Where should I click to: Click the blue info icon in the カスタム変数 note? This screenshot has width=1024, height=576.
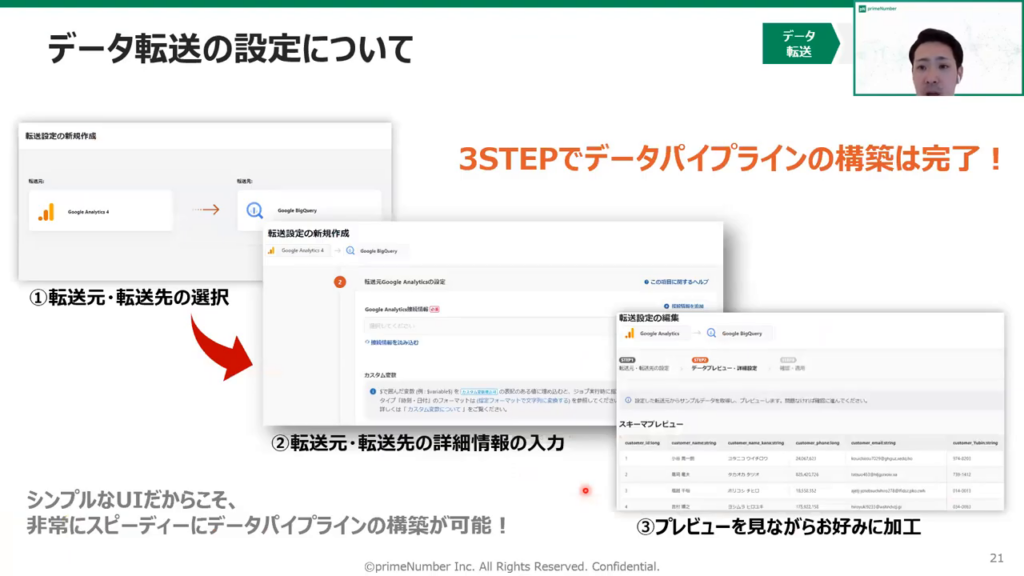pyautogui.click(x=372, y=391)
